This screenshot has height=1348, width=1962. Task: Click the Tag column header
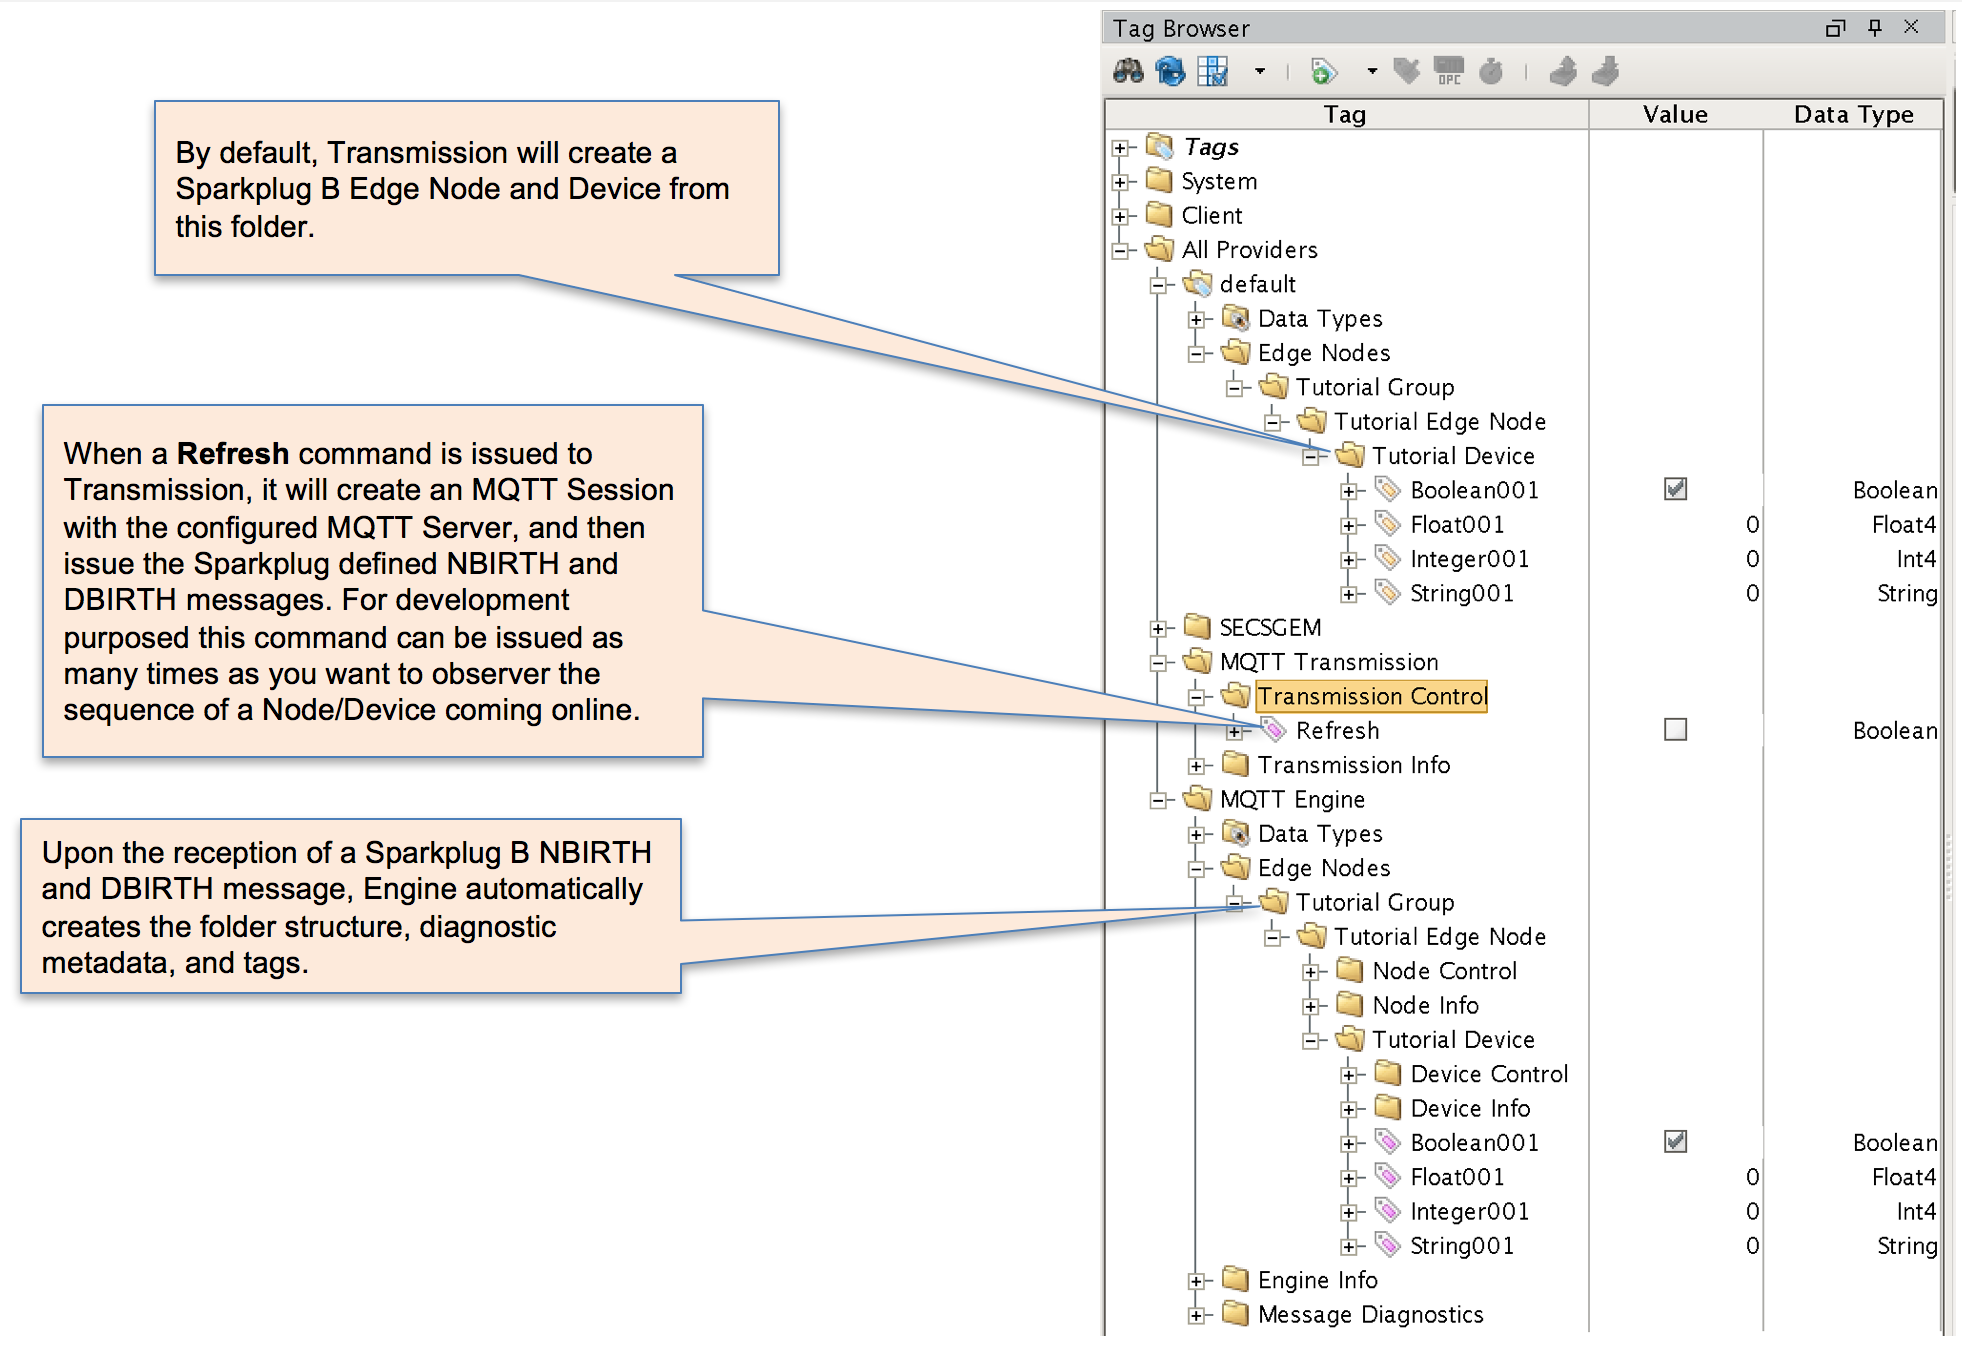[x=1346, y=114]
